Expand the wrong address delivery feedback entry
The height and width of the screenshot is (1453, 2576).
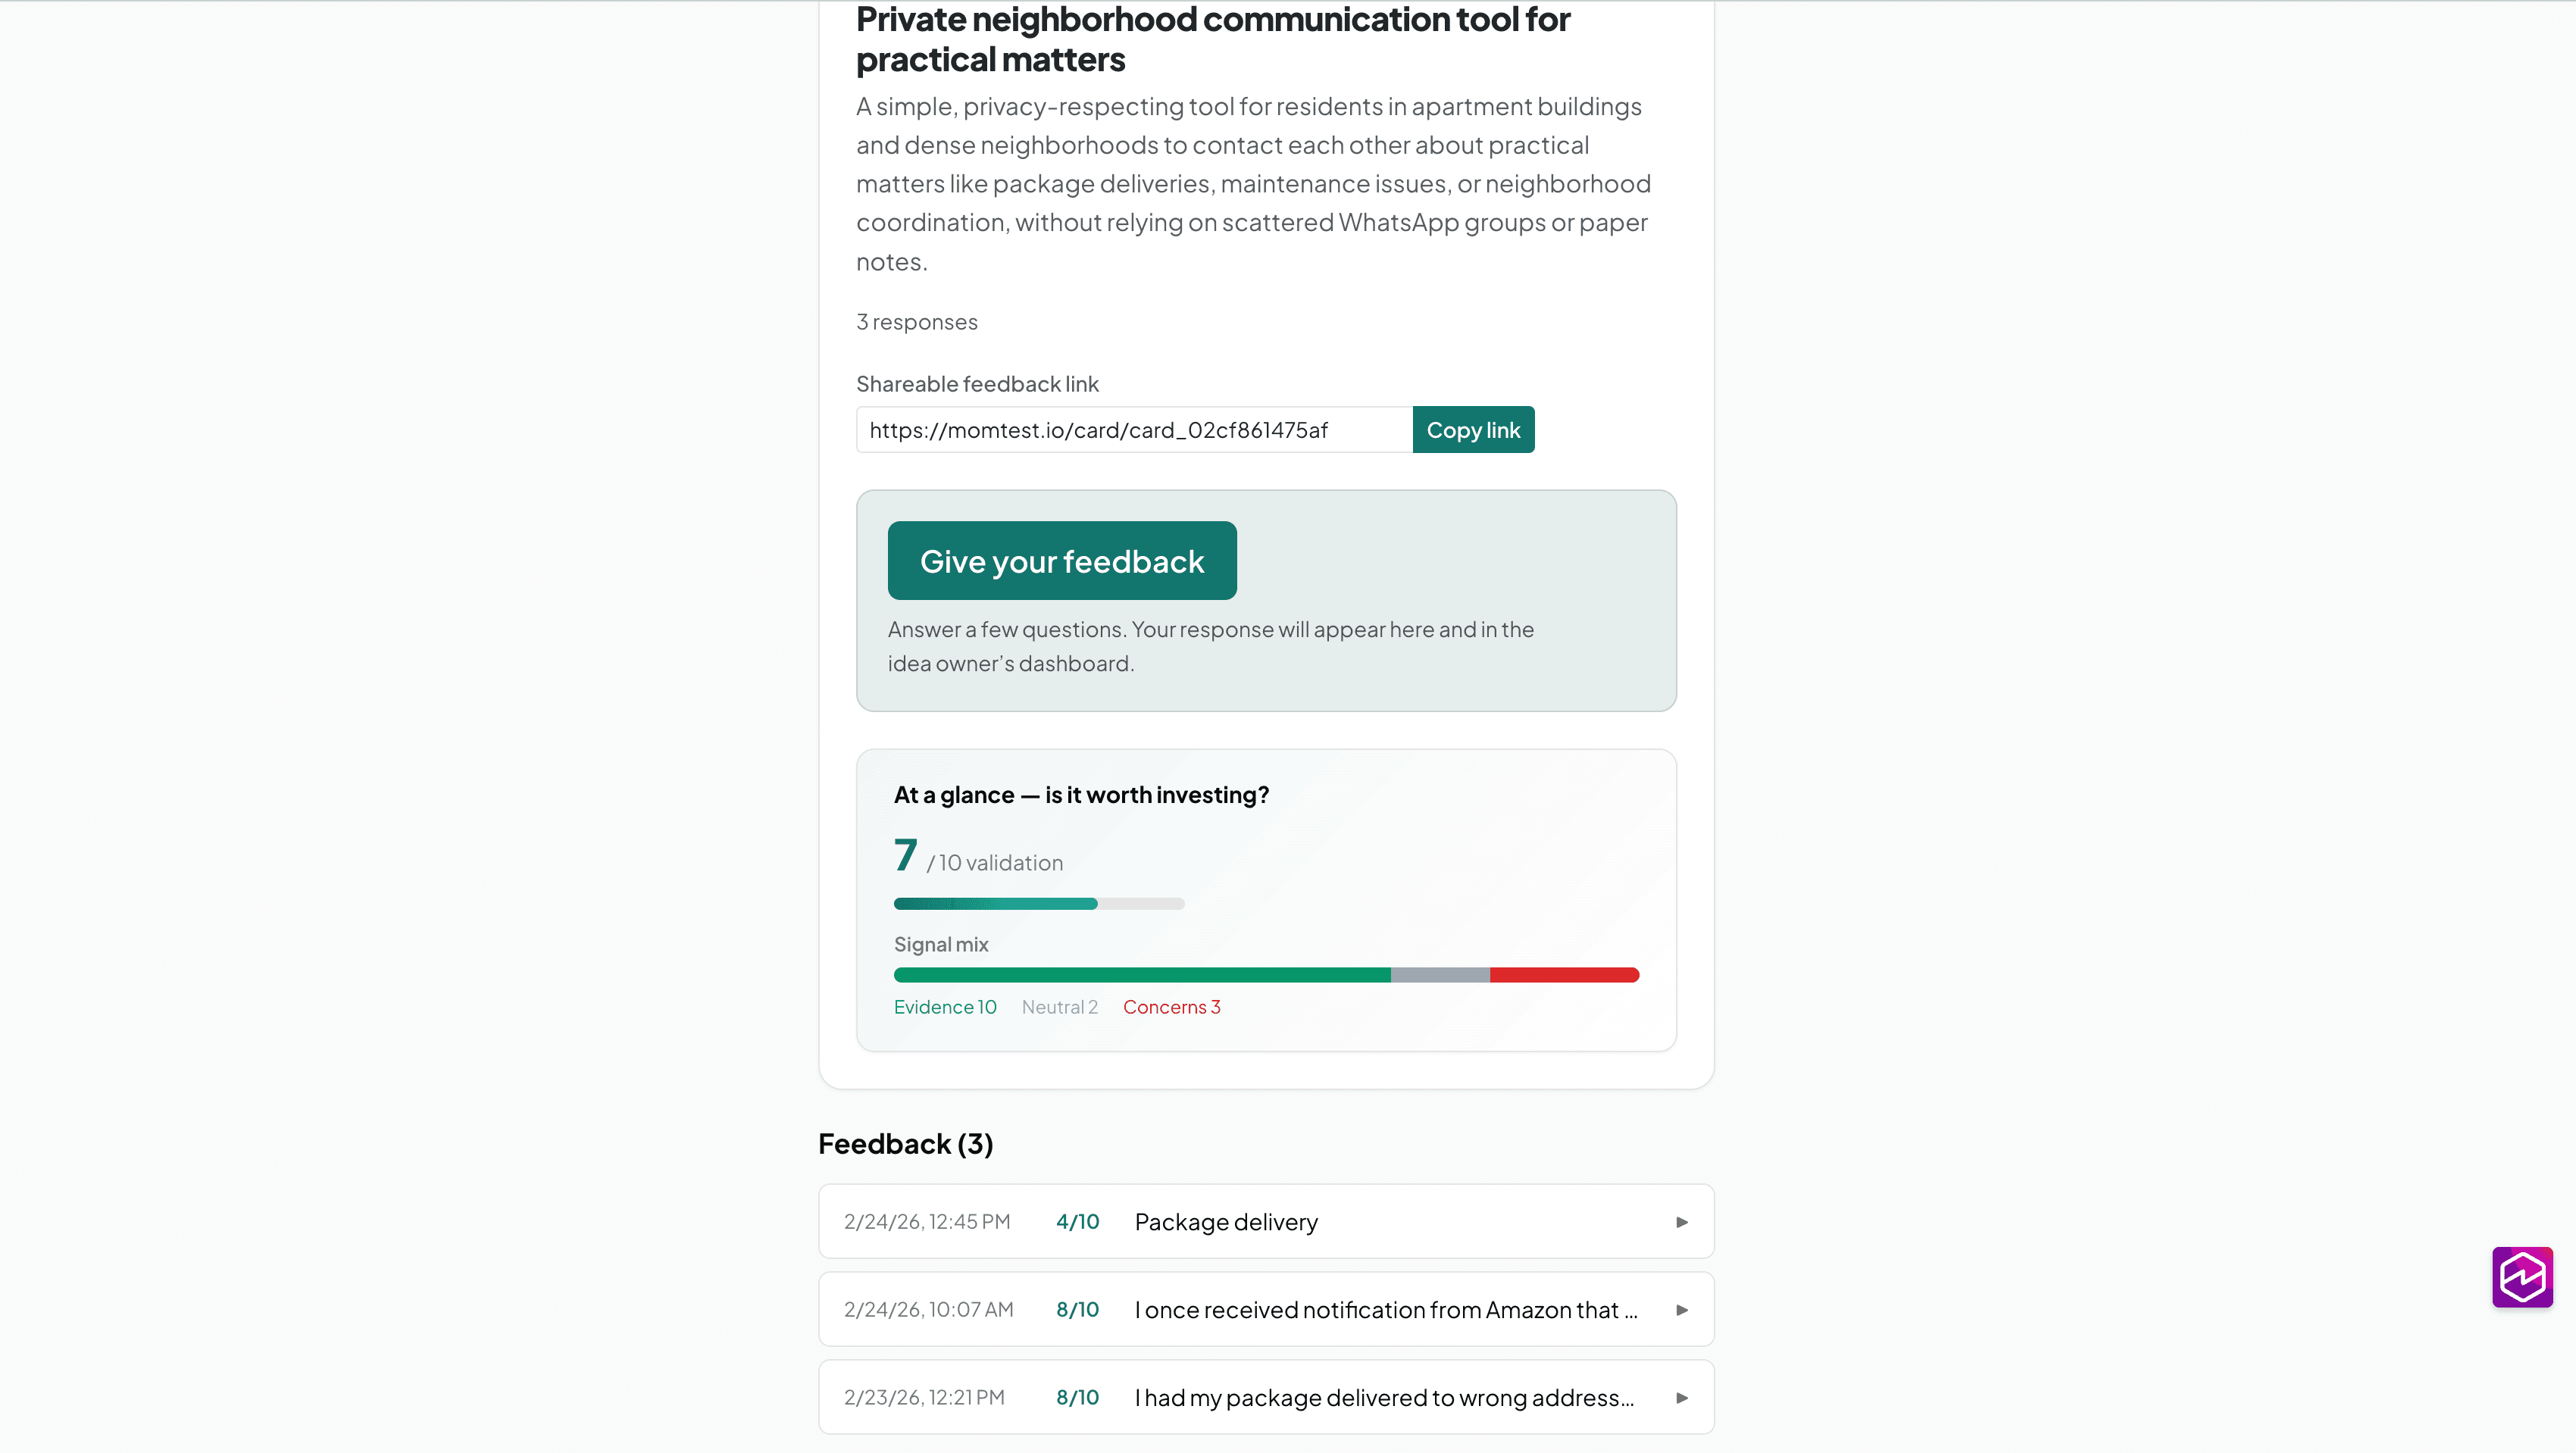(1682, 1397)
